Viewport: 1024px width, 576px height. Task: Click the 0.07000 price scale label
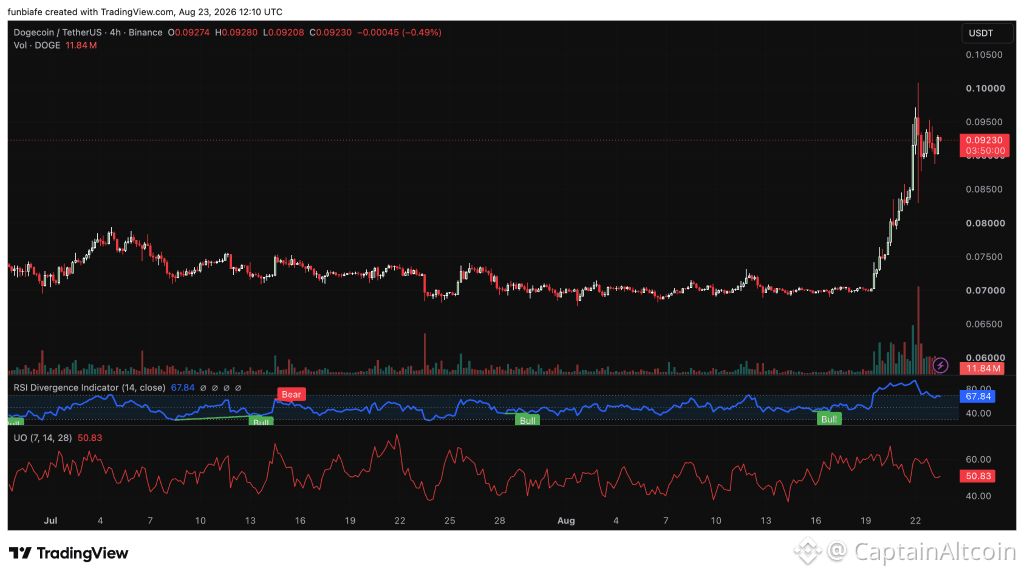pos(985,291)
